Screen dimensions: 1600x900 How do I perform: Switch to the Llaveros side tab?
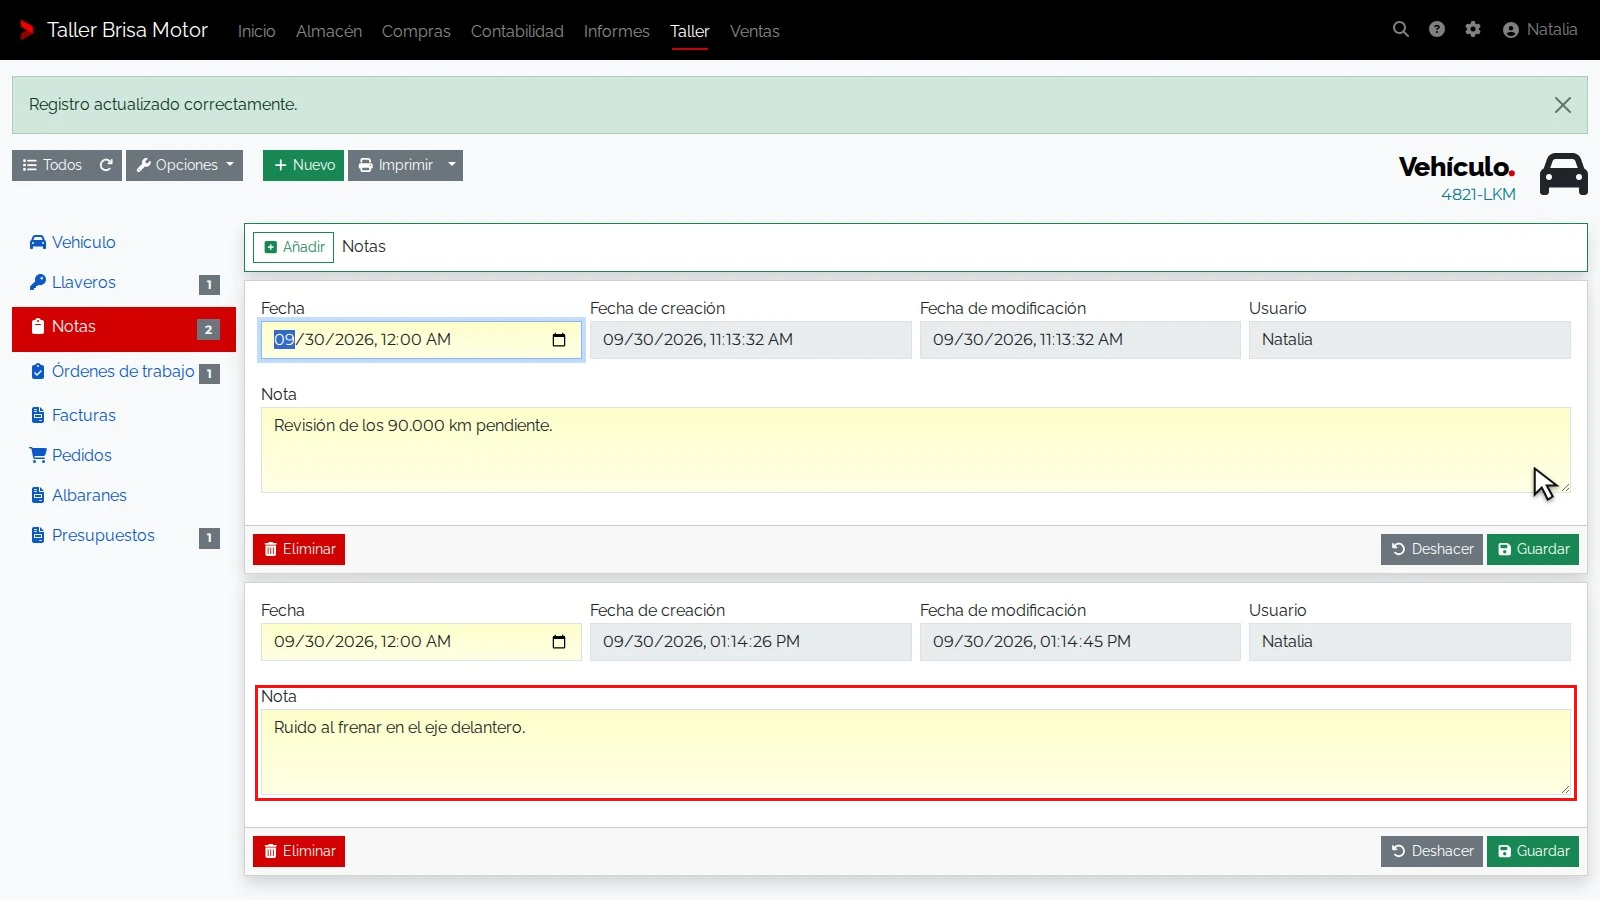click(x=124, y=283)
